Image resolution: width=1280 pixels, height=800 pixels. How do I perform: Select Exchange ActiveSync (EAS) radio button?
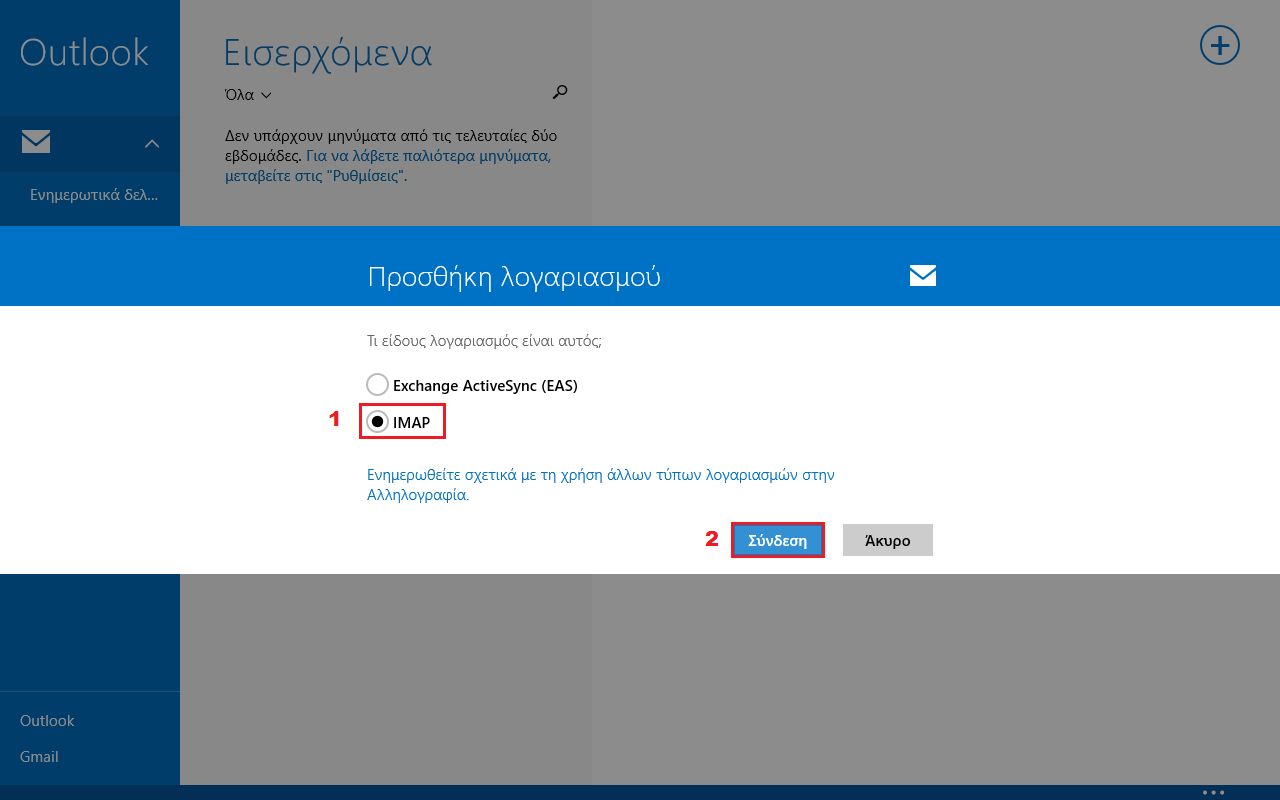377,385
